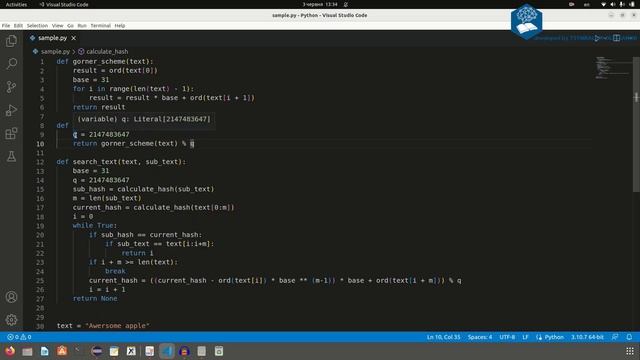Open LibreOffice Writer document icon in dock
Image resolution: width=640 pixels, height=360 pixels.
coord(44,351)
